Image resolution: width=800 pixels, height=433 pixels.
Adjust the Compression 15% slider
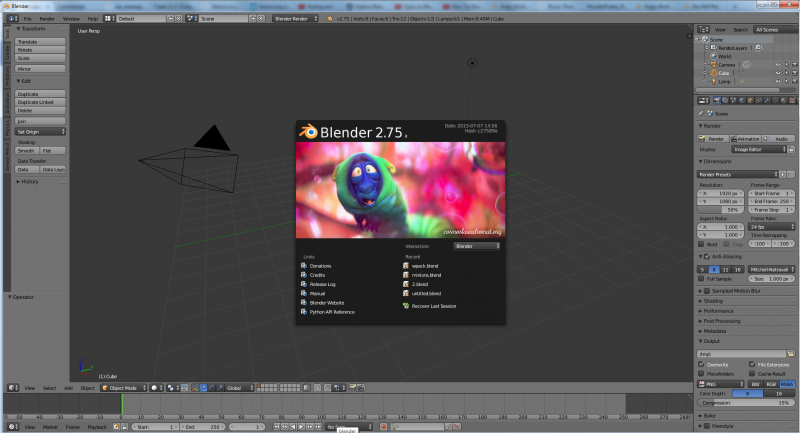(746, 403)
